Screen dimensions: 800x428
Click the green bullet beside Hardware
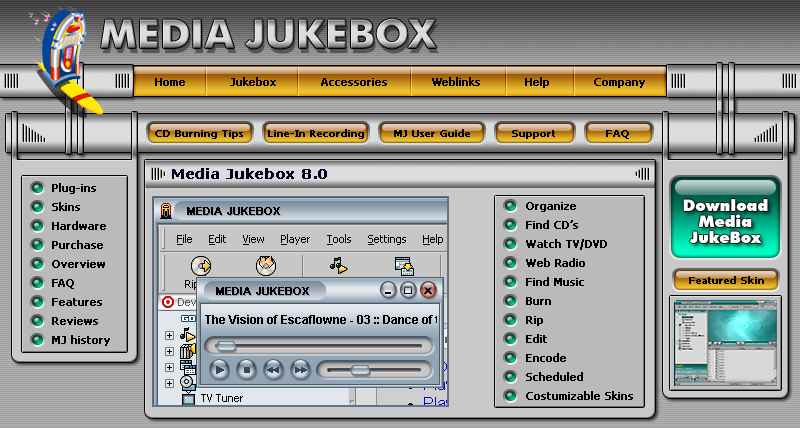[37, 225]
